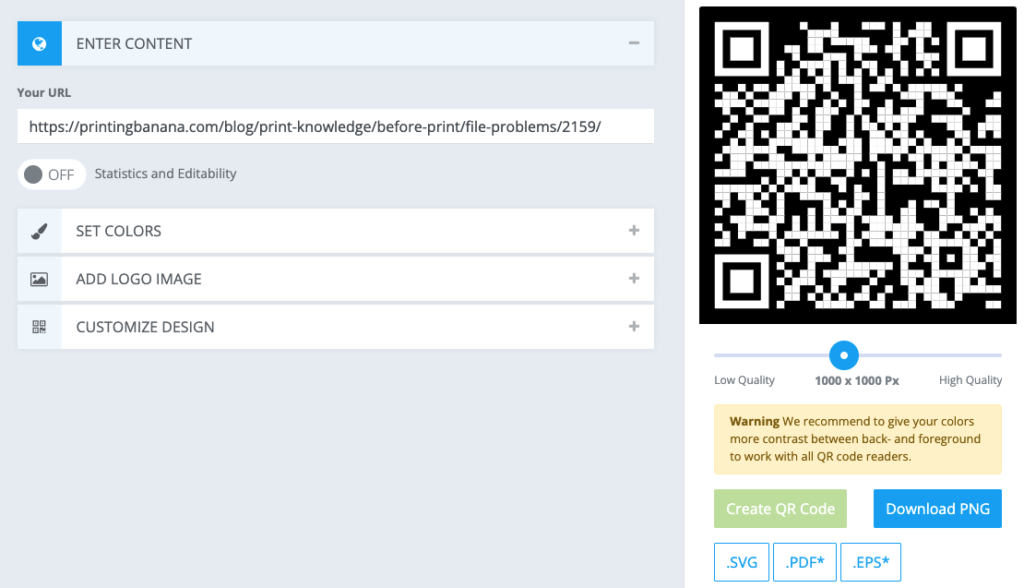Click the High Quality label

(x=970, y=380)
